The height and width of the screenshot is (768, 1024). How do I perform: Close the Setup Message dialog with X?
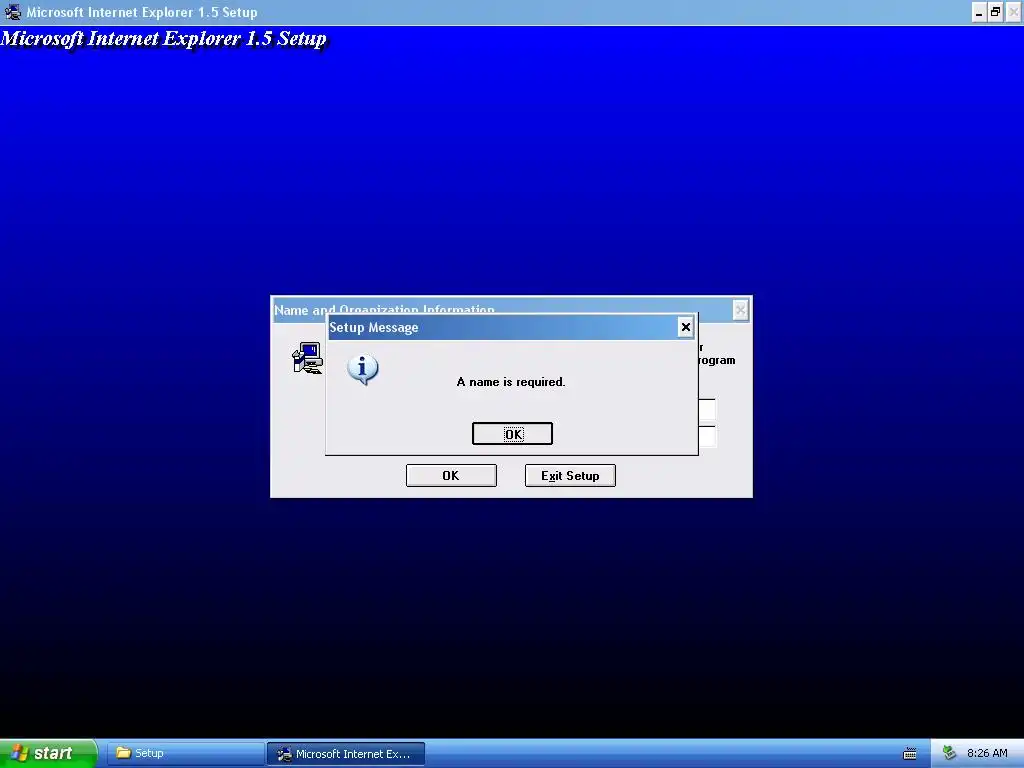coord(685,327)
